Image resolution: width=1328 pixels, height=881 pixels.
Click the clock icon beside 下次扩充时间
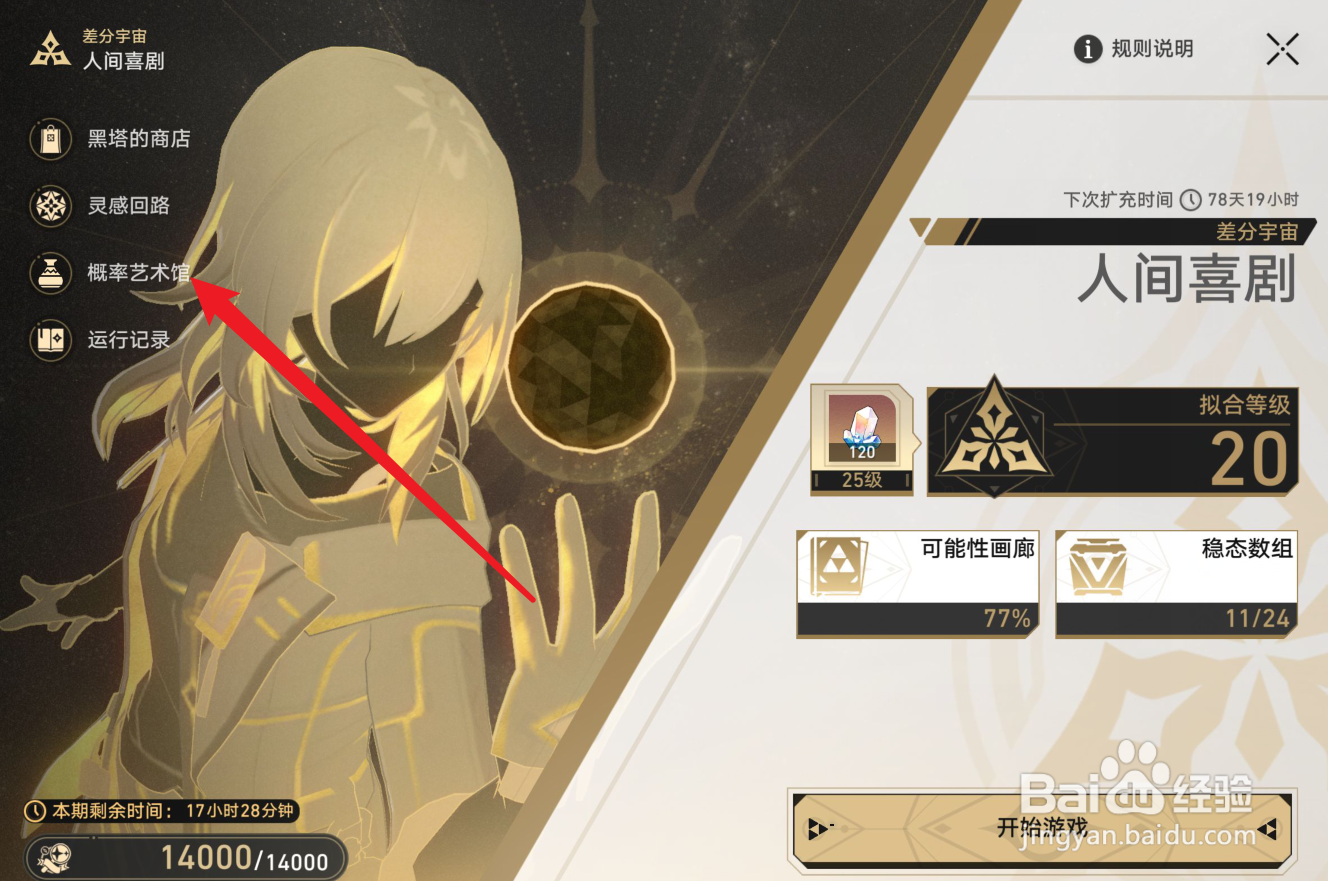click(x=1190, y=200)
